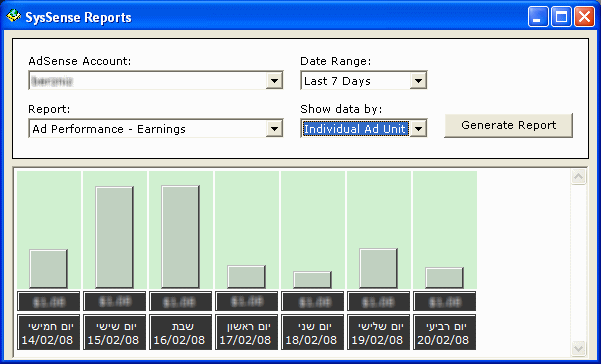Click the date label 19/02/08
The image size is (601, 364).
(x=378, y=332)
